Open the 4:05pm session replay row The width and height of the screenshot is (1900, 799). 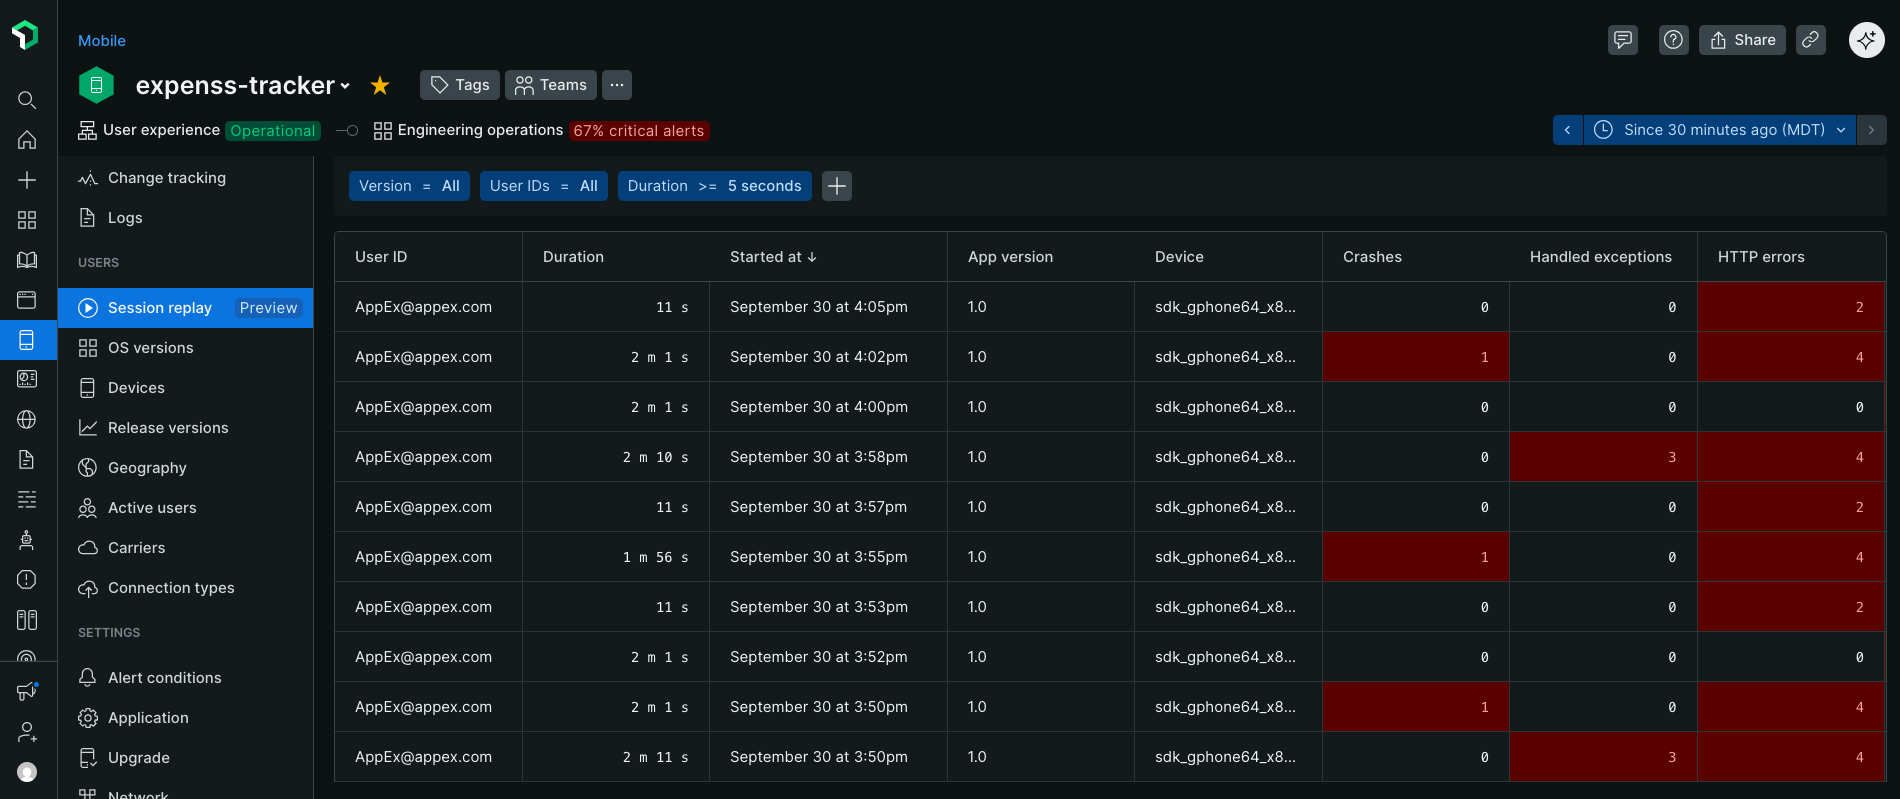[x=818, y=307]
